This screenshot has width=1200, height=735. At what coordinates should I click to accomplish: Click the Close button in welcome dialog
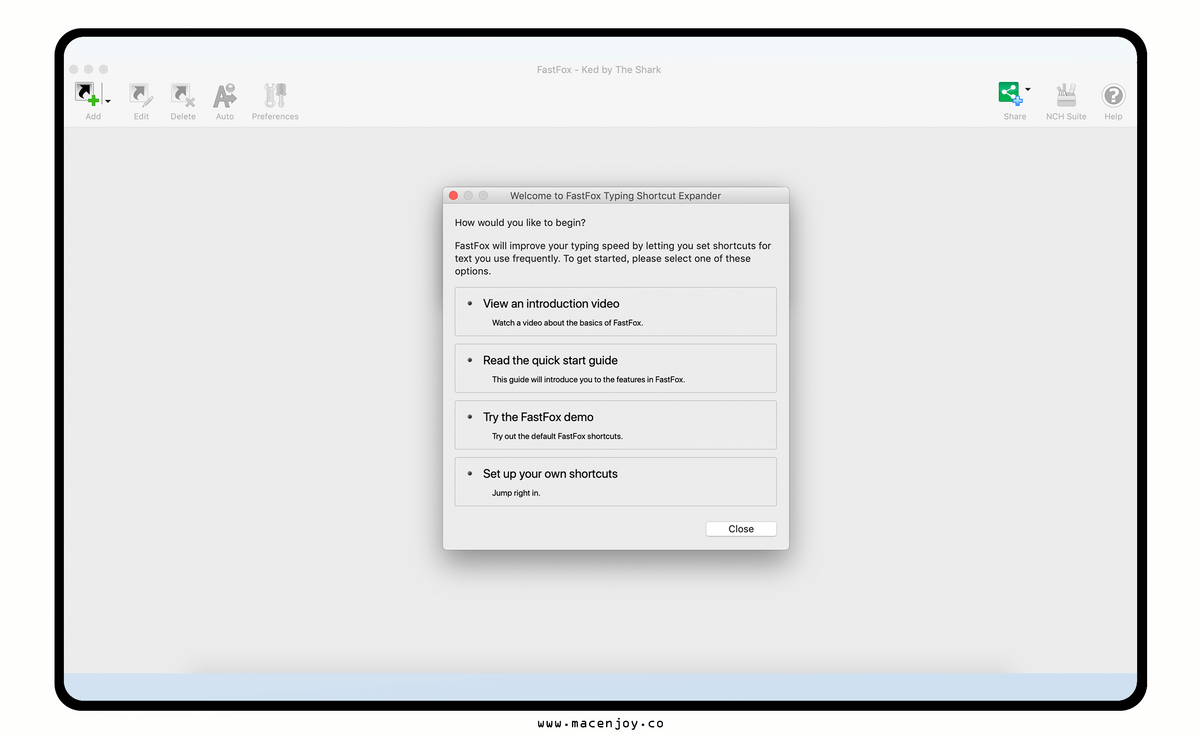(741, 529)
